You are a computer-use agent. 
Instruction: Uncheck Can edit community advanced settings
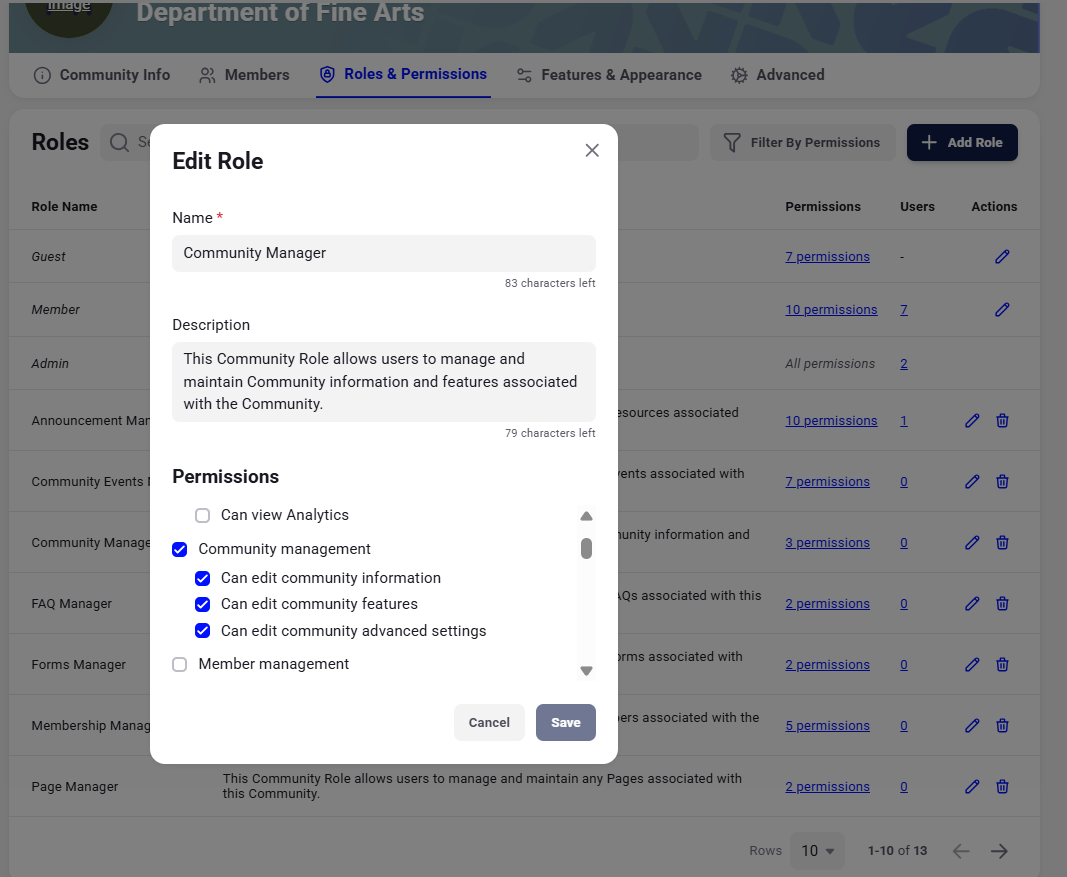pos(202,631)
